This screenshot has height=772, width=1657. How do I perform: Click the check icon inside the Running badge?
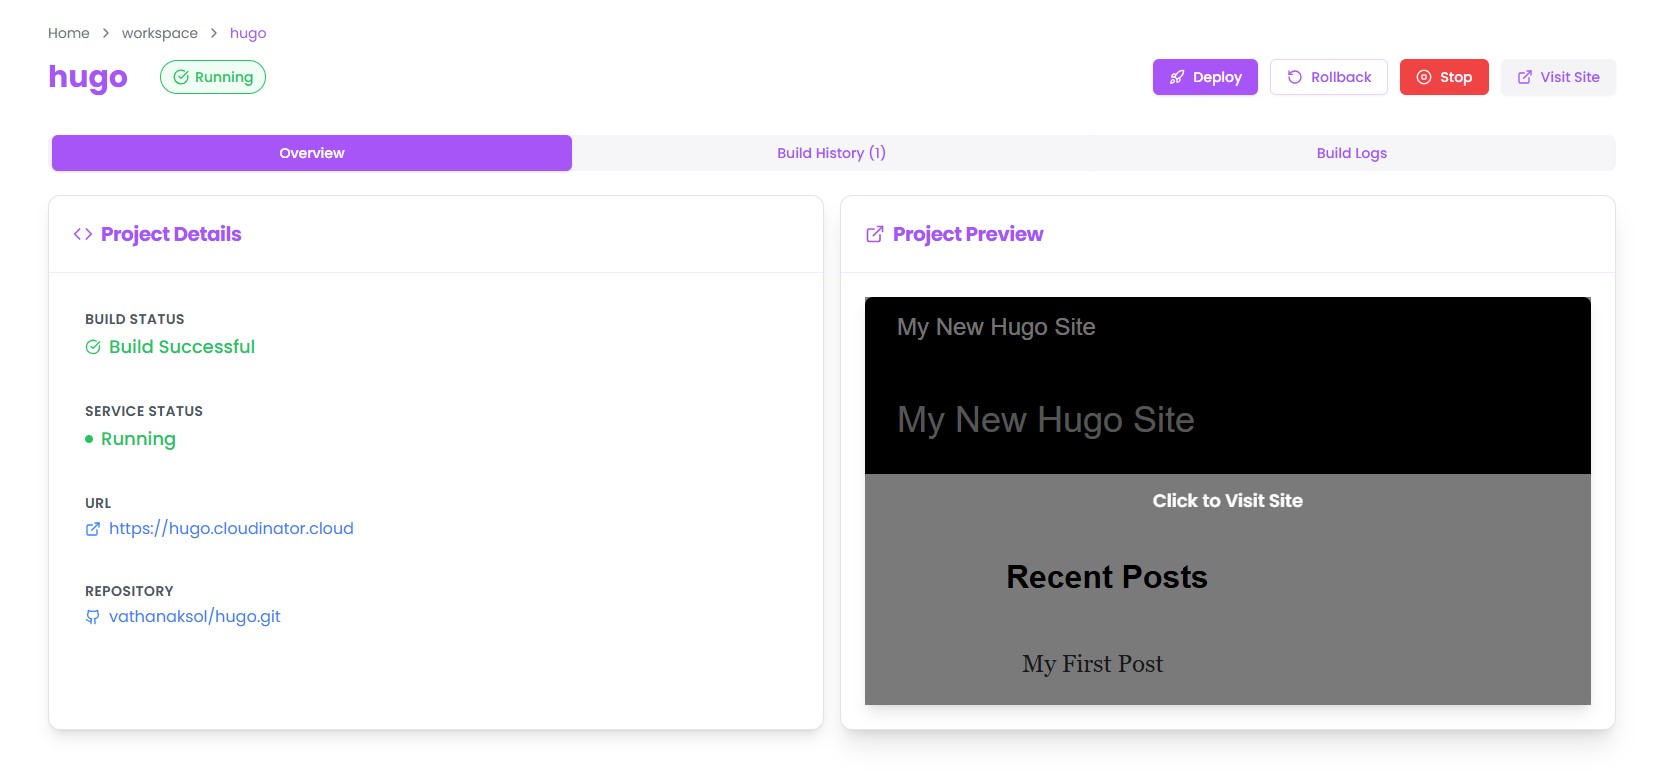click(181, 76)
